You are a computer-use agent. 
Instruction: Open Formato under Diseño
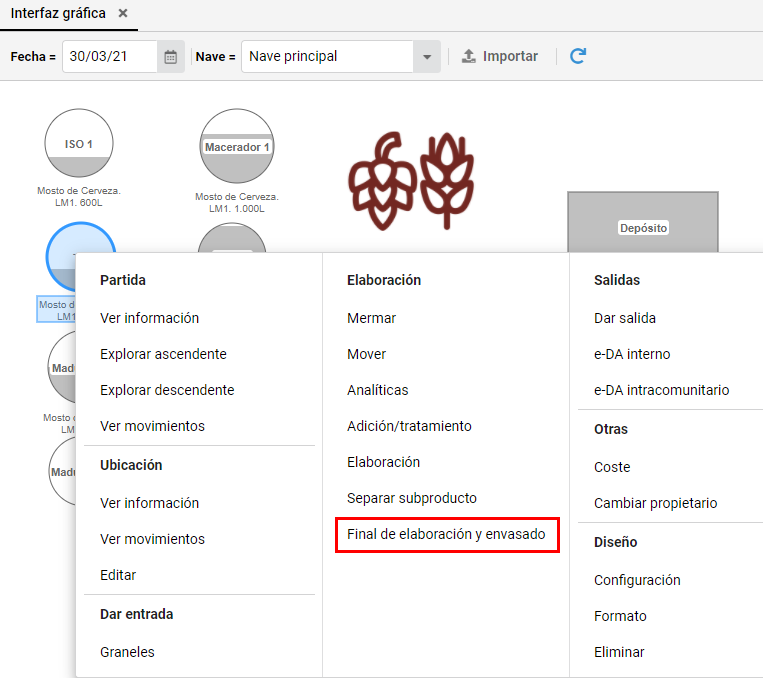pos(620,616)
